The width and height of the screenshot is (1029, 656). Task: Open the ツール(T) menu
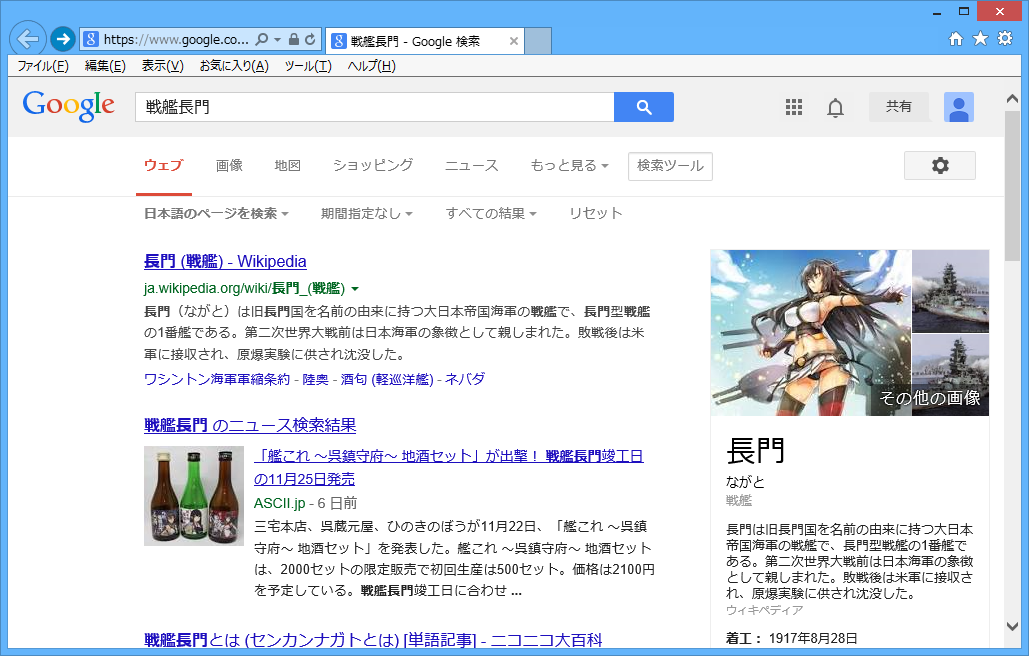point(308,66)
